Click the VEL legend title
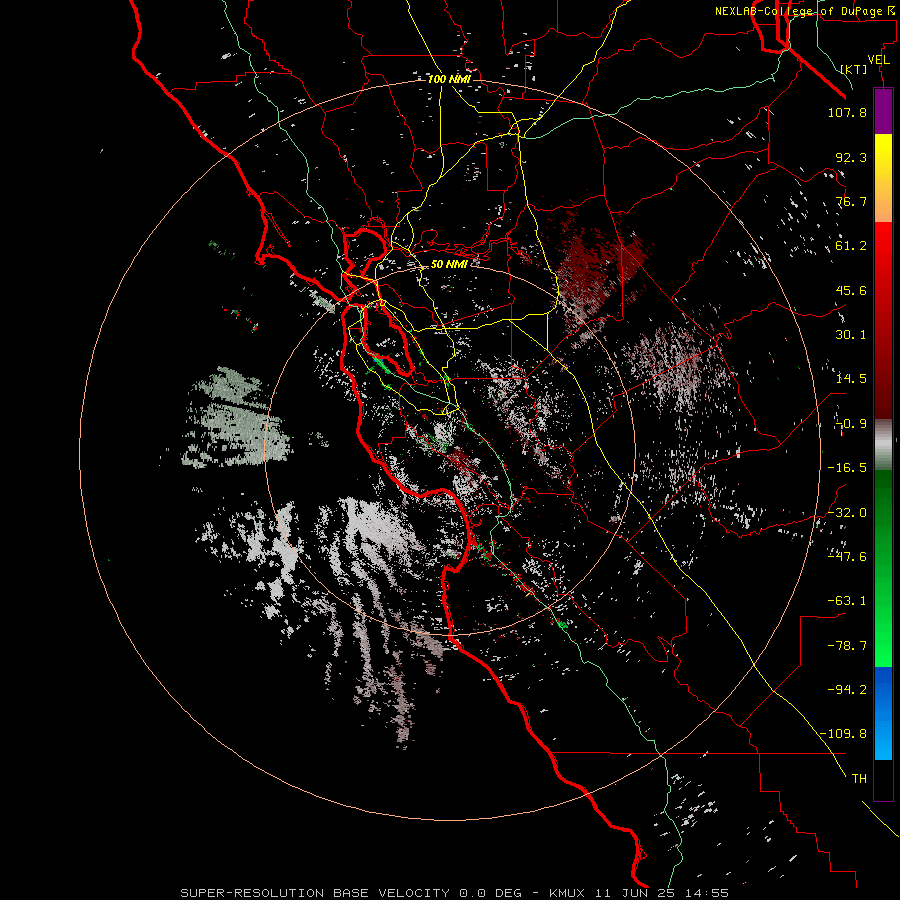 (x=879, y=59)
